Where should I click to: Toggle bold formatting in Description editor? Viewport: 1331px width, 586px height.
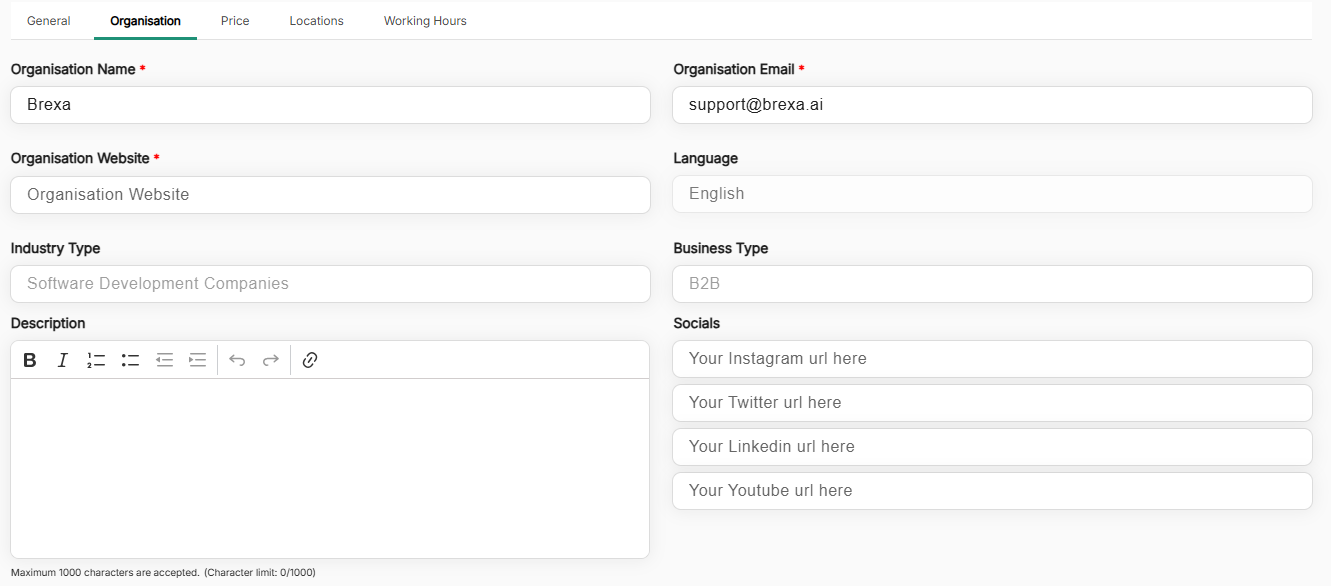coord(30,360)
